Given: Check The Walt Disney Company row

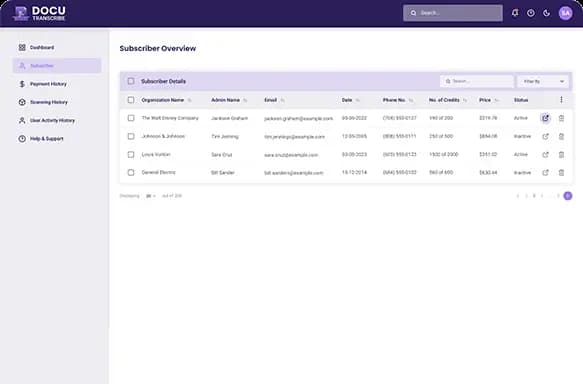Looking at the screenshot, I should [x=131, y=118].
